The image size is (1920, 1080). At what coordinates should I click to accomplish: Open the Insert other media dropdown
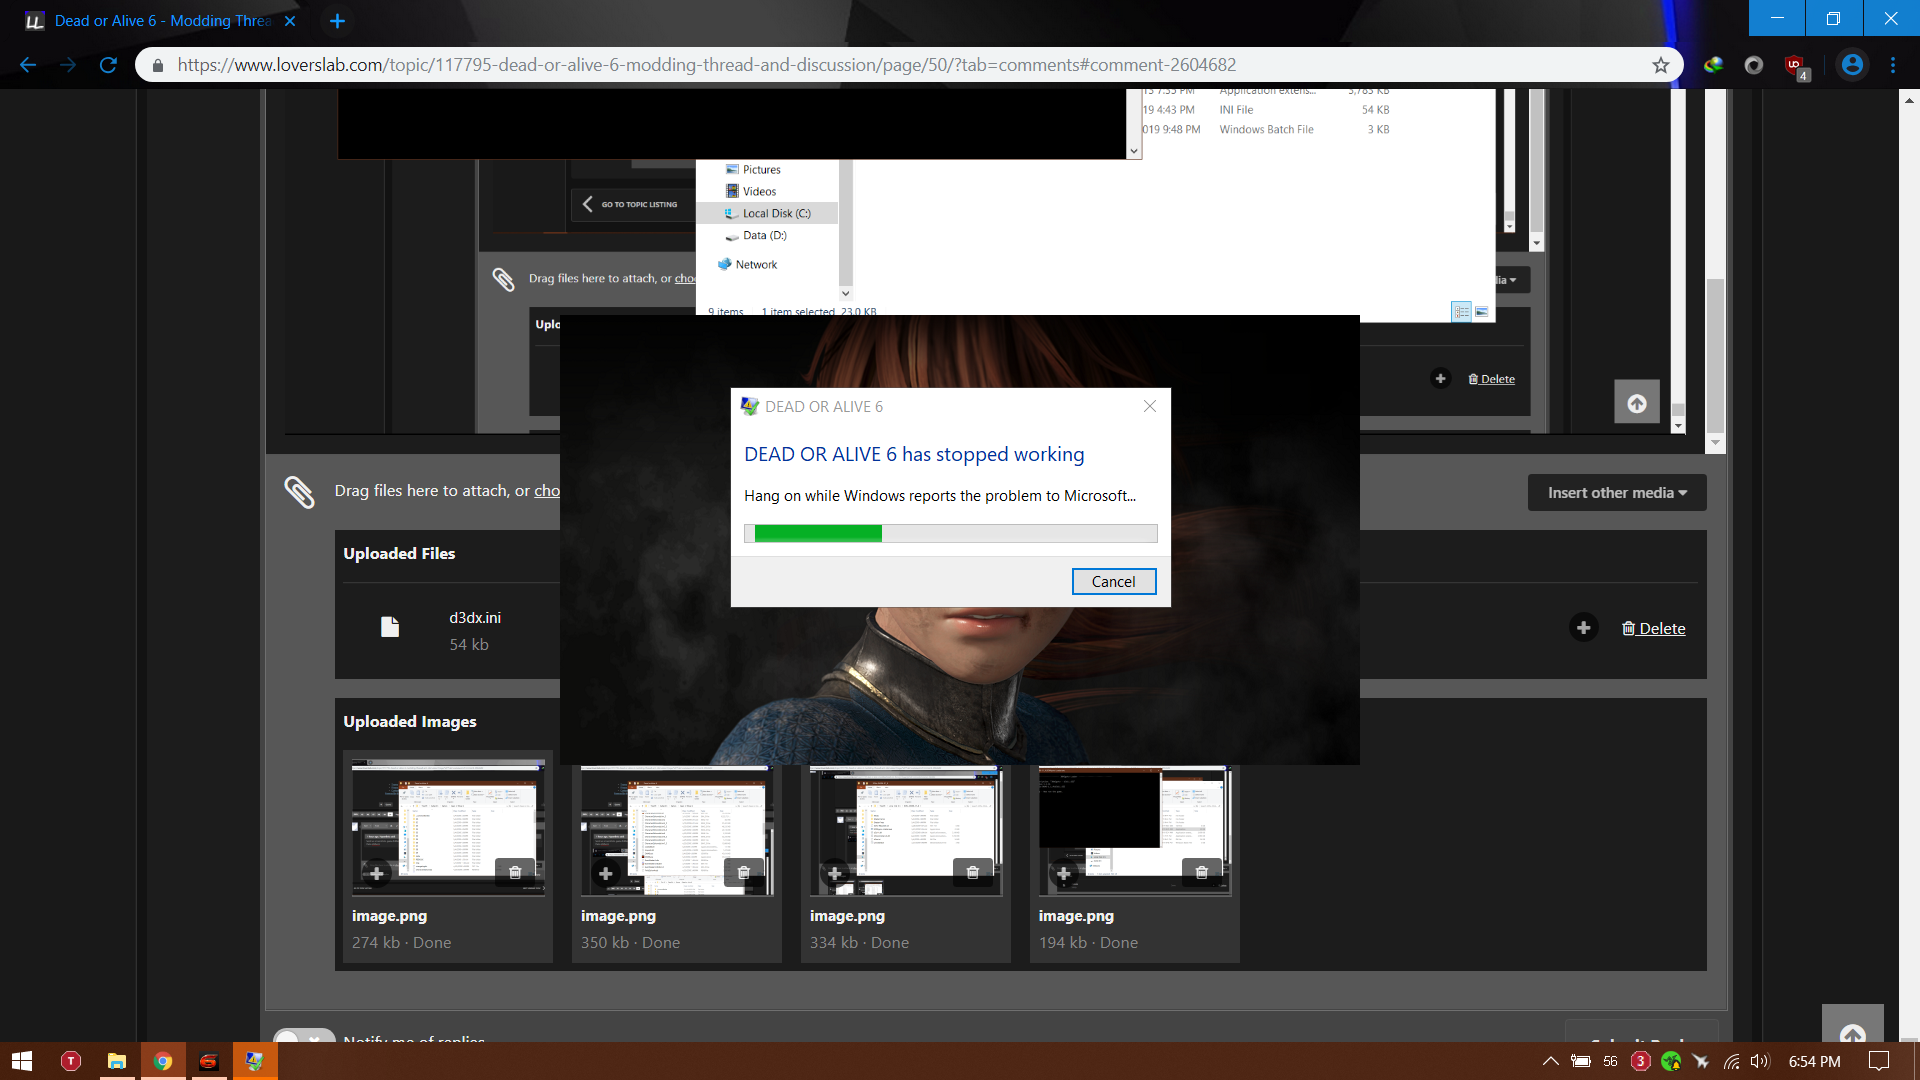(x=1617, y=493)
